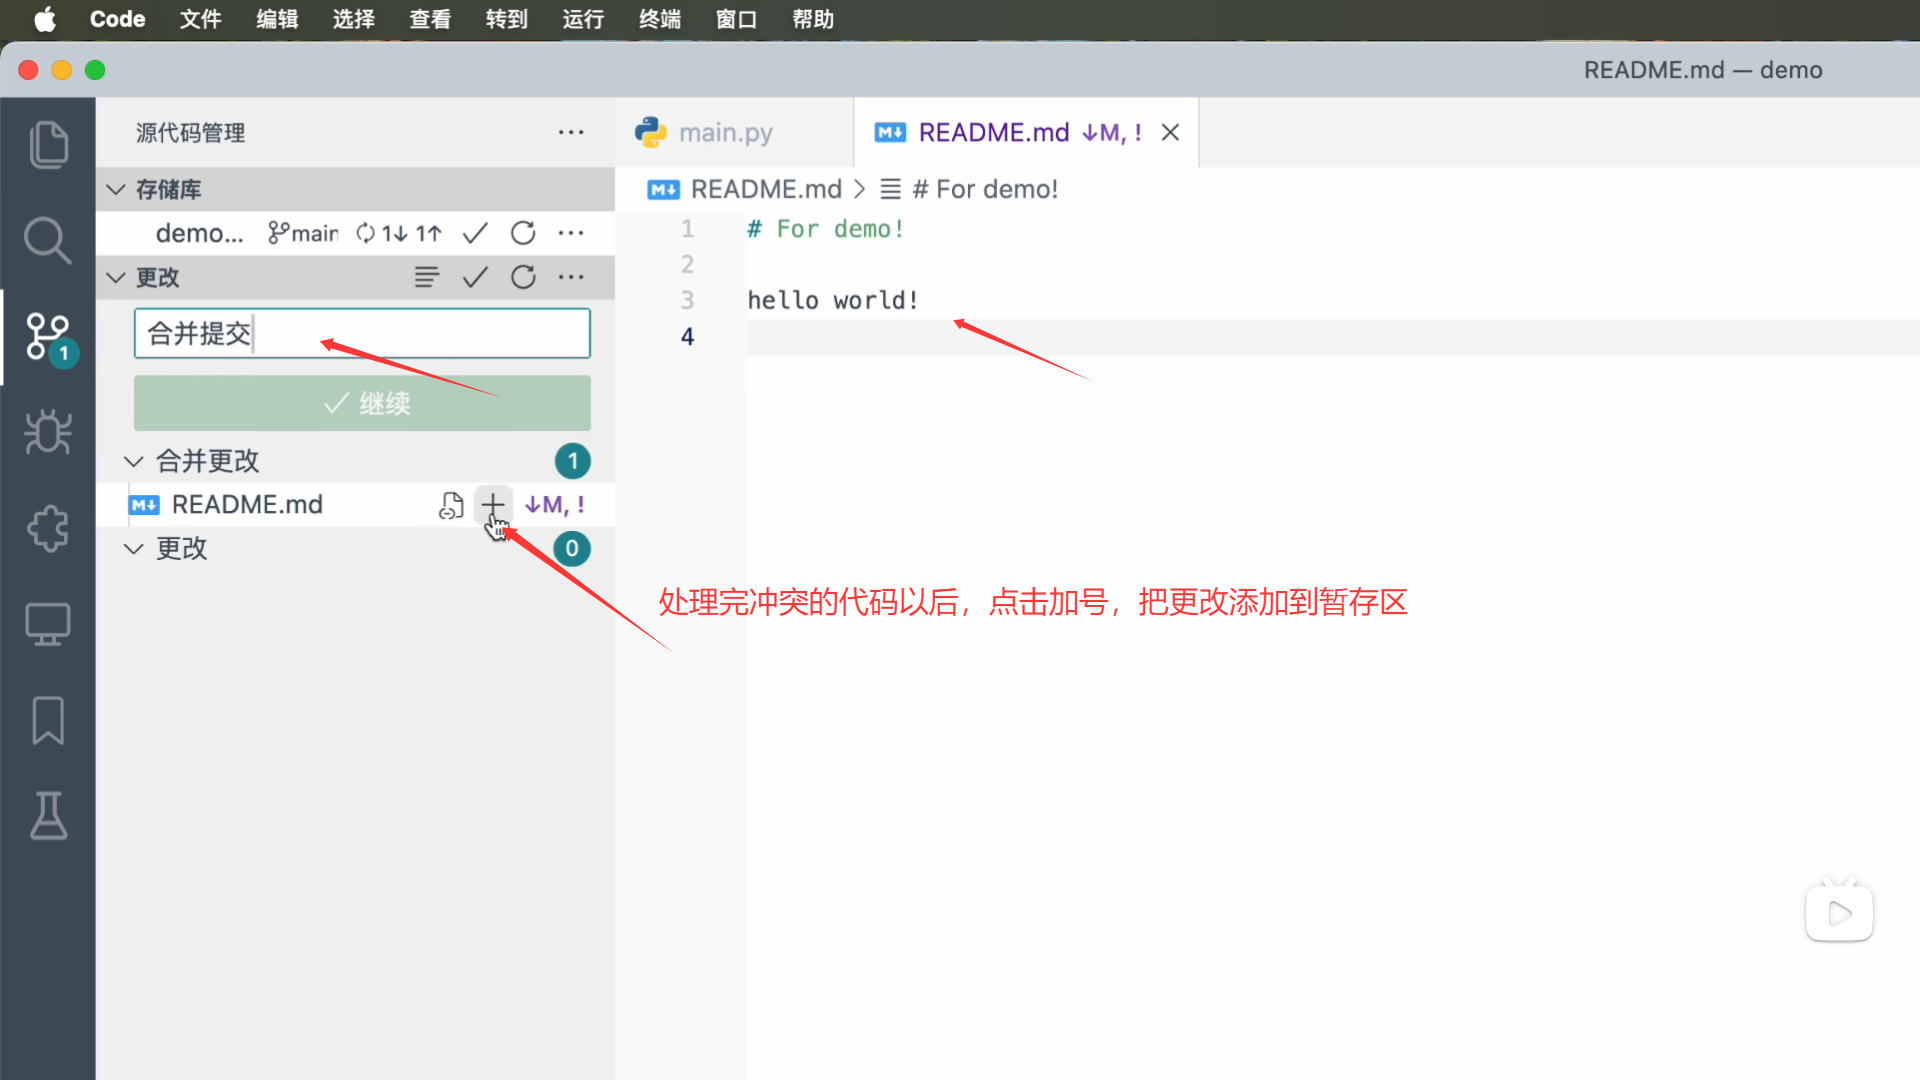Viewport: 1920px width, 1080px height.
Task: Collapse the 合并更改 group
Action: tap(133, 461)
